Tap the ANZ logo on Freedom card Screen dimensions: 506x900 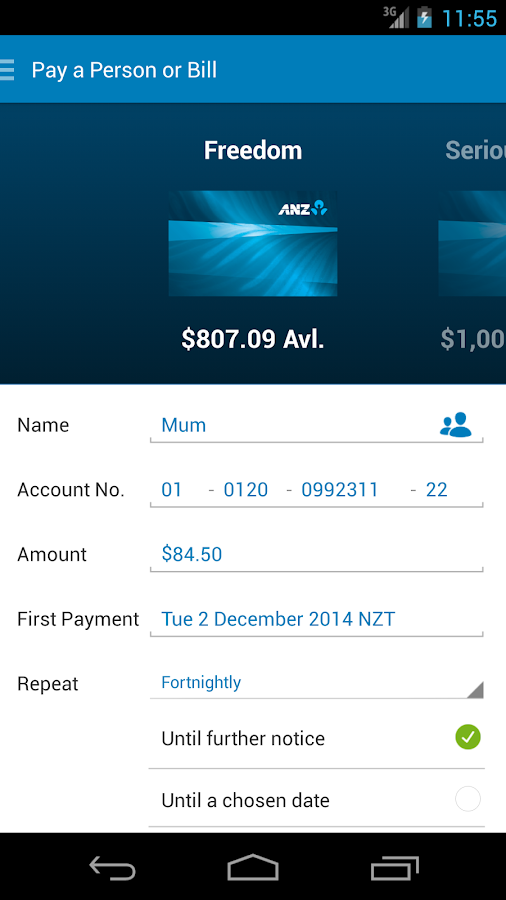pos(303,208)
